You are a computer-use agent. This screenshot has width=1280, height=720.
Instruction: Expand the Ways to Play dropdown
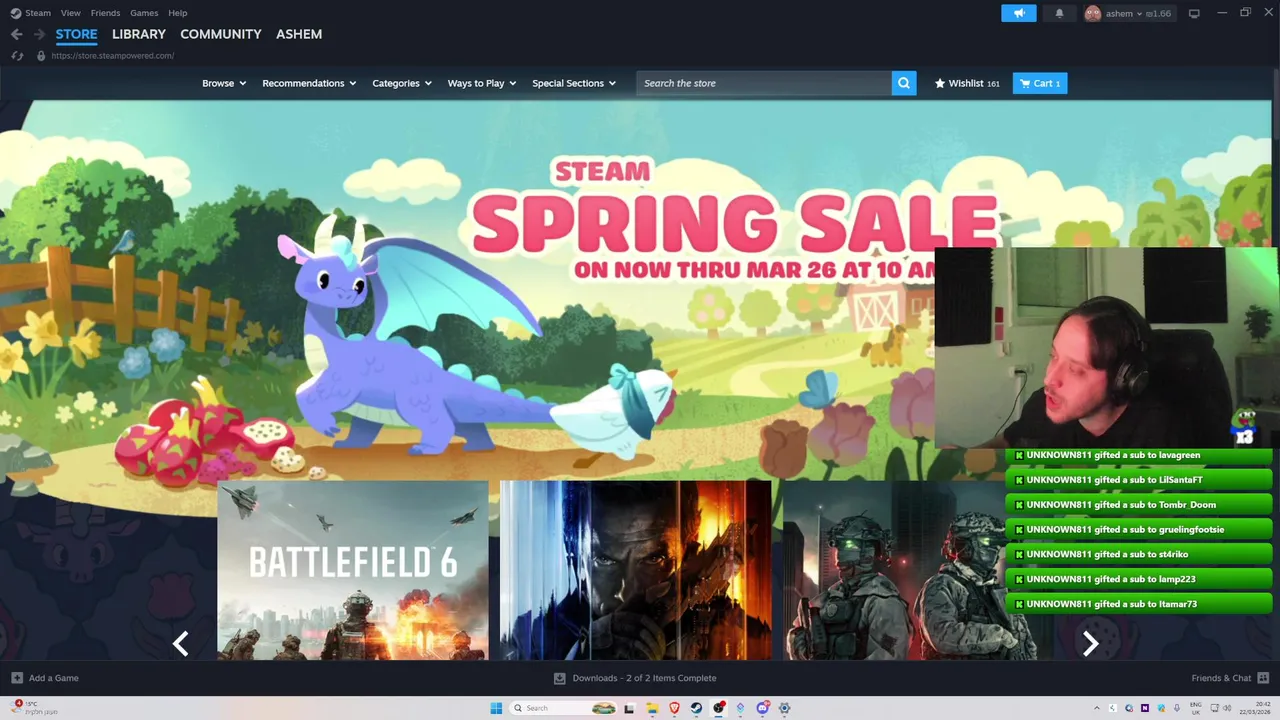coord(482,83)
